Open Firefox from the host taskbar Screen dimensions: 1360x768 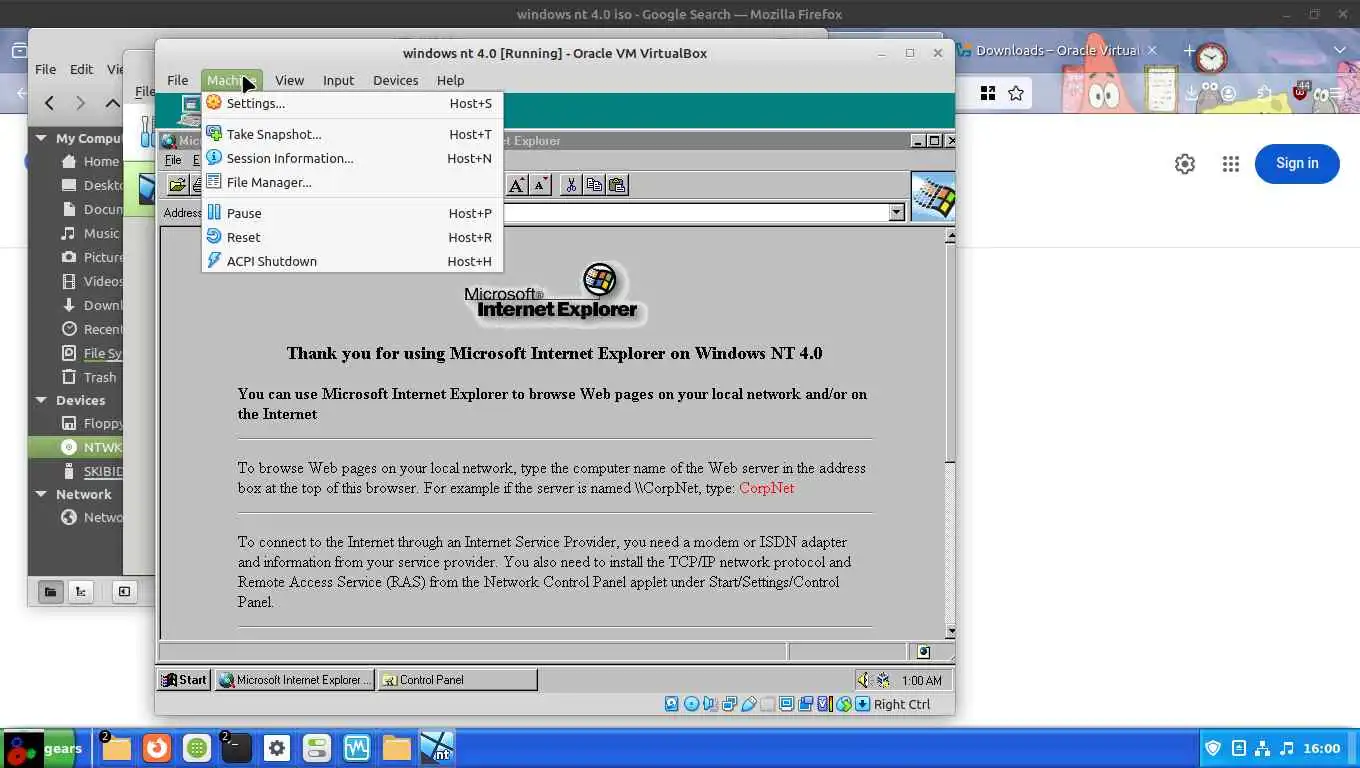156,748
